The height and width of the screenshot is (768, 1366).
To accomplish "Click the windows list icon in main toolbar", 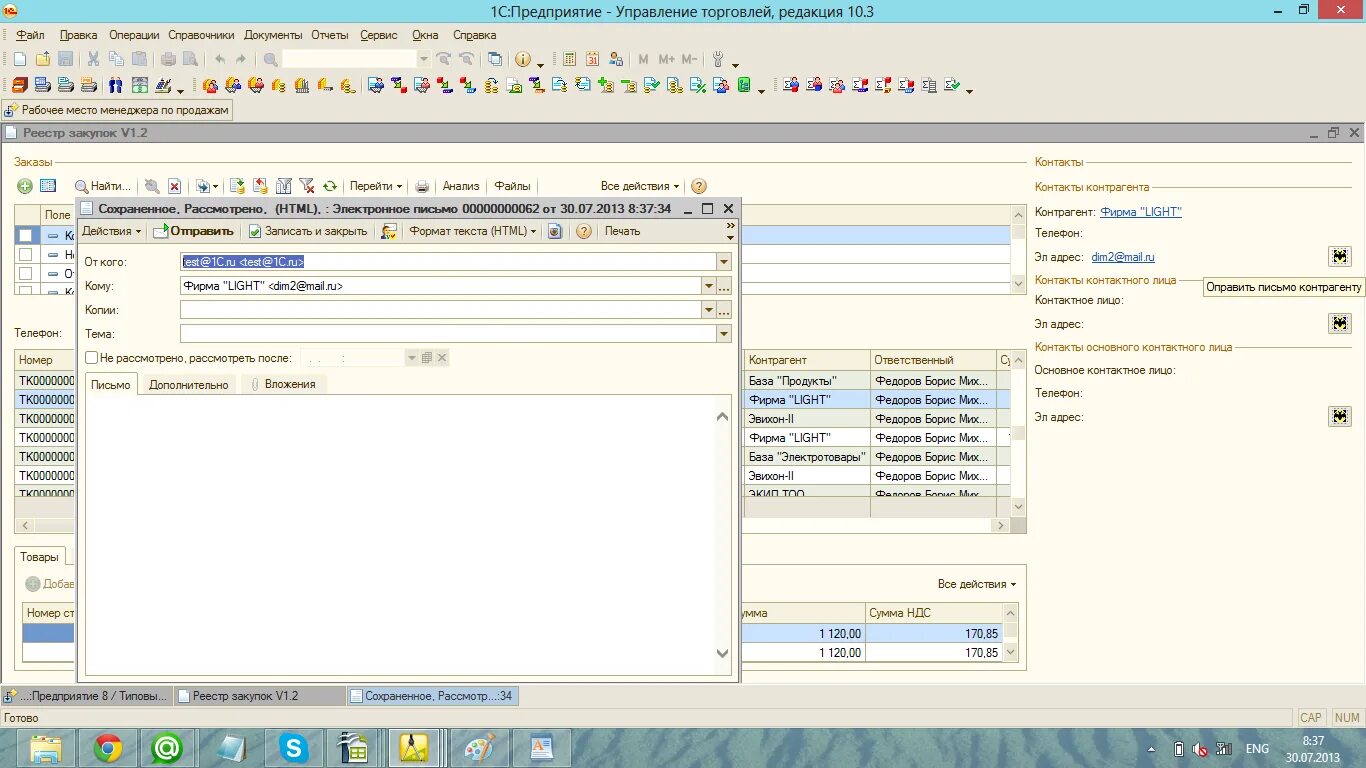I will [495, 60].
